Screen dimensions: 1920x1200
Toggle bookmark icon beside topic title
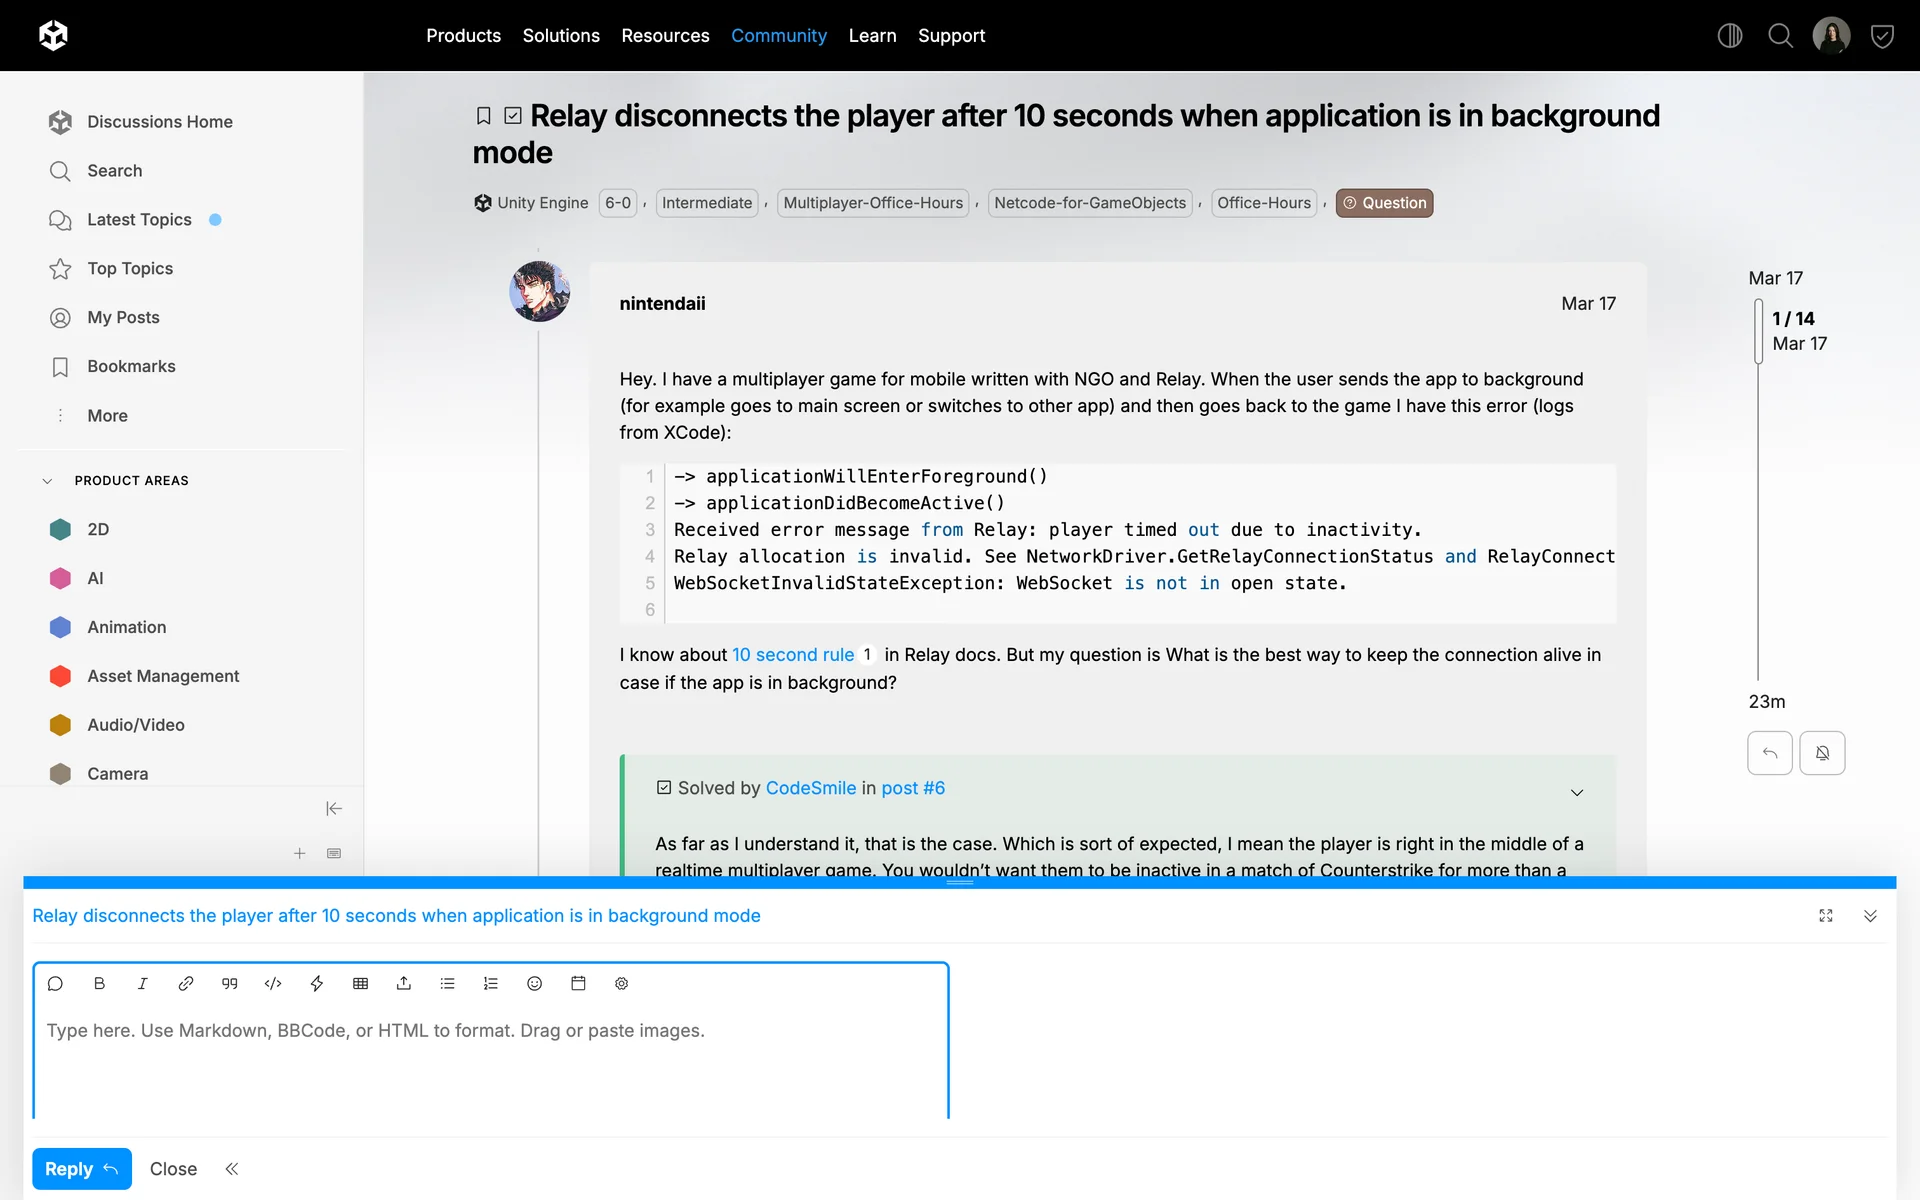point(483,116)
